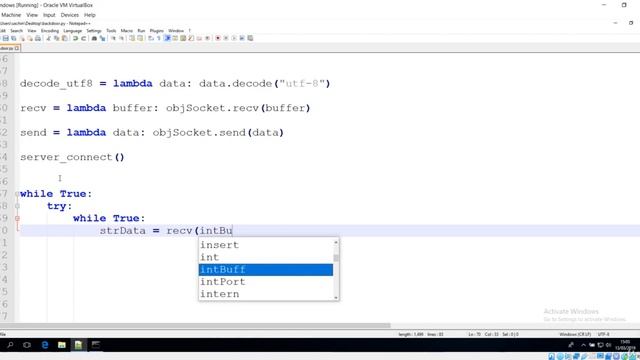Open VirtualBox Machine menu

coord(11,15)
